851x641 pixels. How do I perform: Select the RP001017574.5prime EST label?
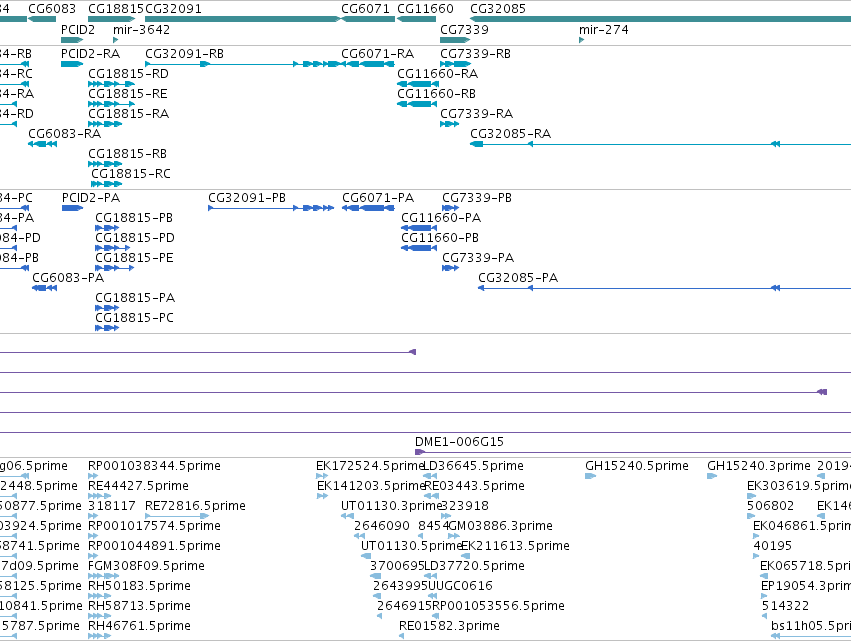pyautogui.click(x=154, y=526)
